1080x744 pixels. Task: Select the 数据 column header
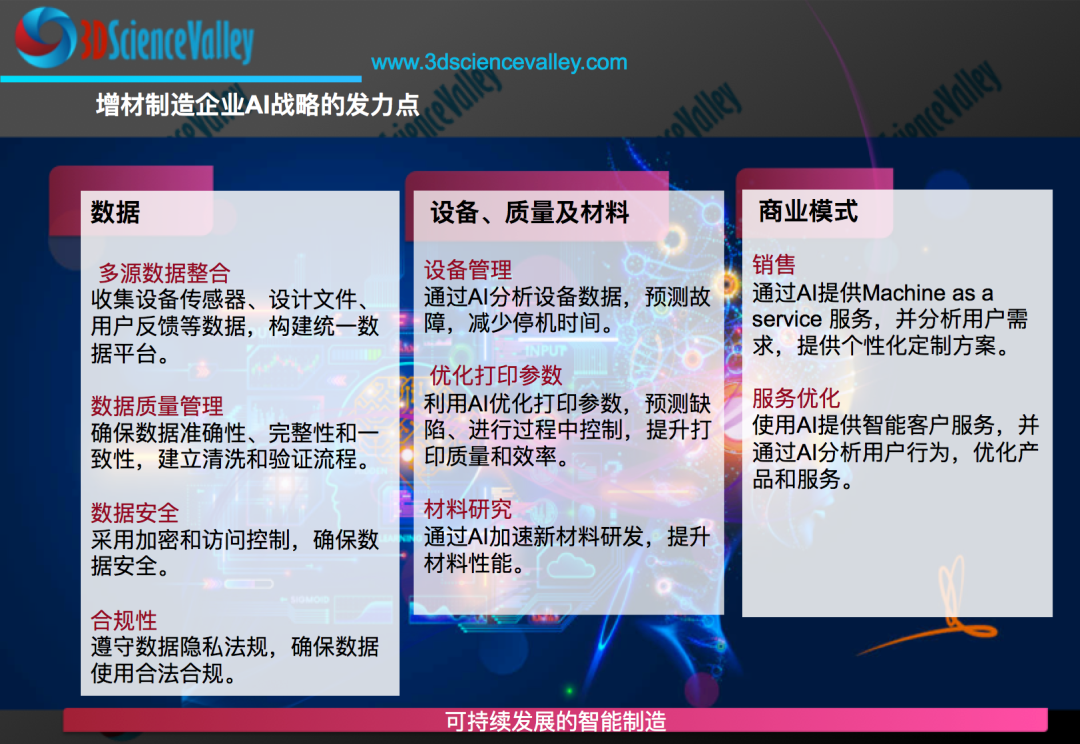115,211
